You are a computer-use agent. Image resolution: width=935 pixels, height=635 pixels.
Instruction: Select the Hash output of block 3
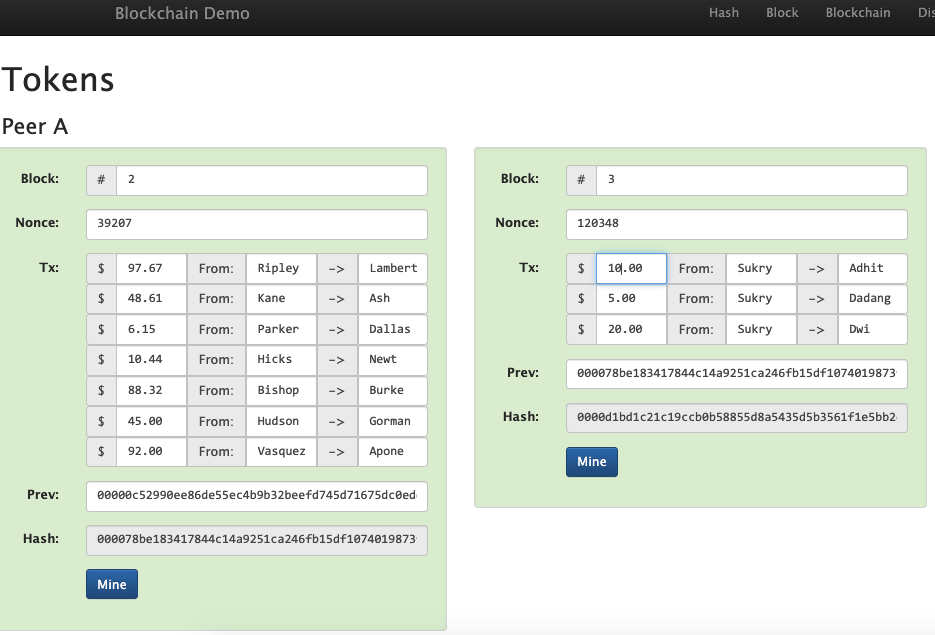click(737, 418)
